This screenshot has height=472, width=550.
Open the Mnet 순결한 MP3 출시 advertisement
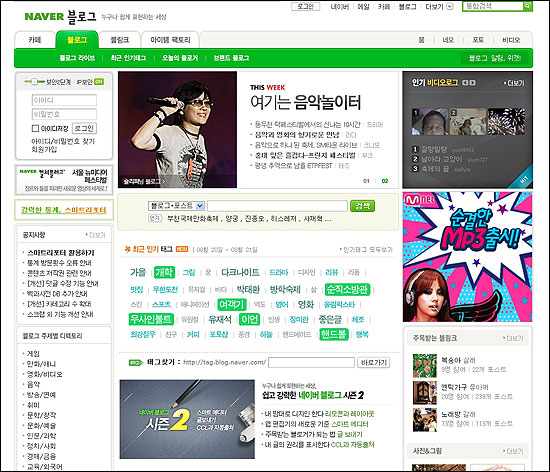click(468, 257)
